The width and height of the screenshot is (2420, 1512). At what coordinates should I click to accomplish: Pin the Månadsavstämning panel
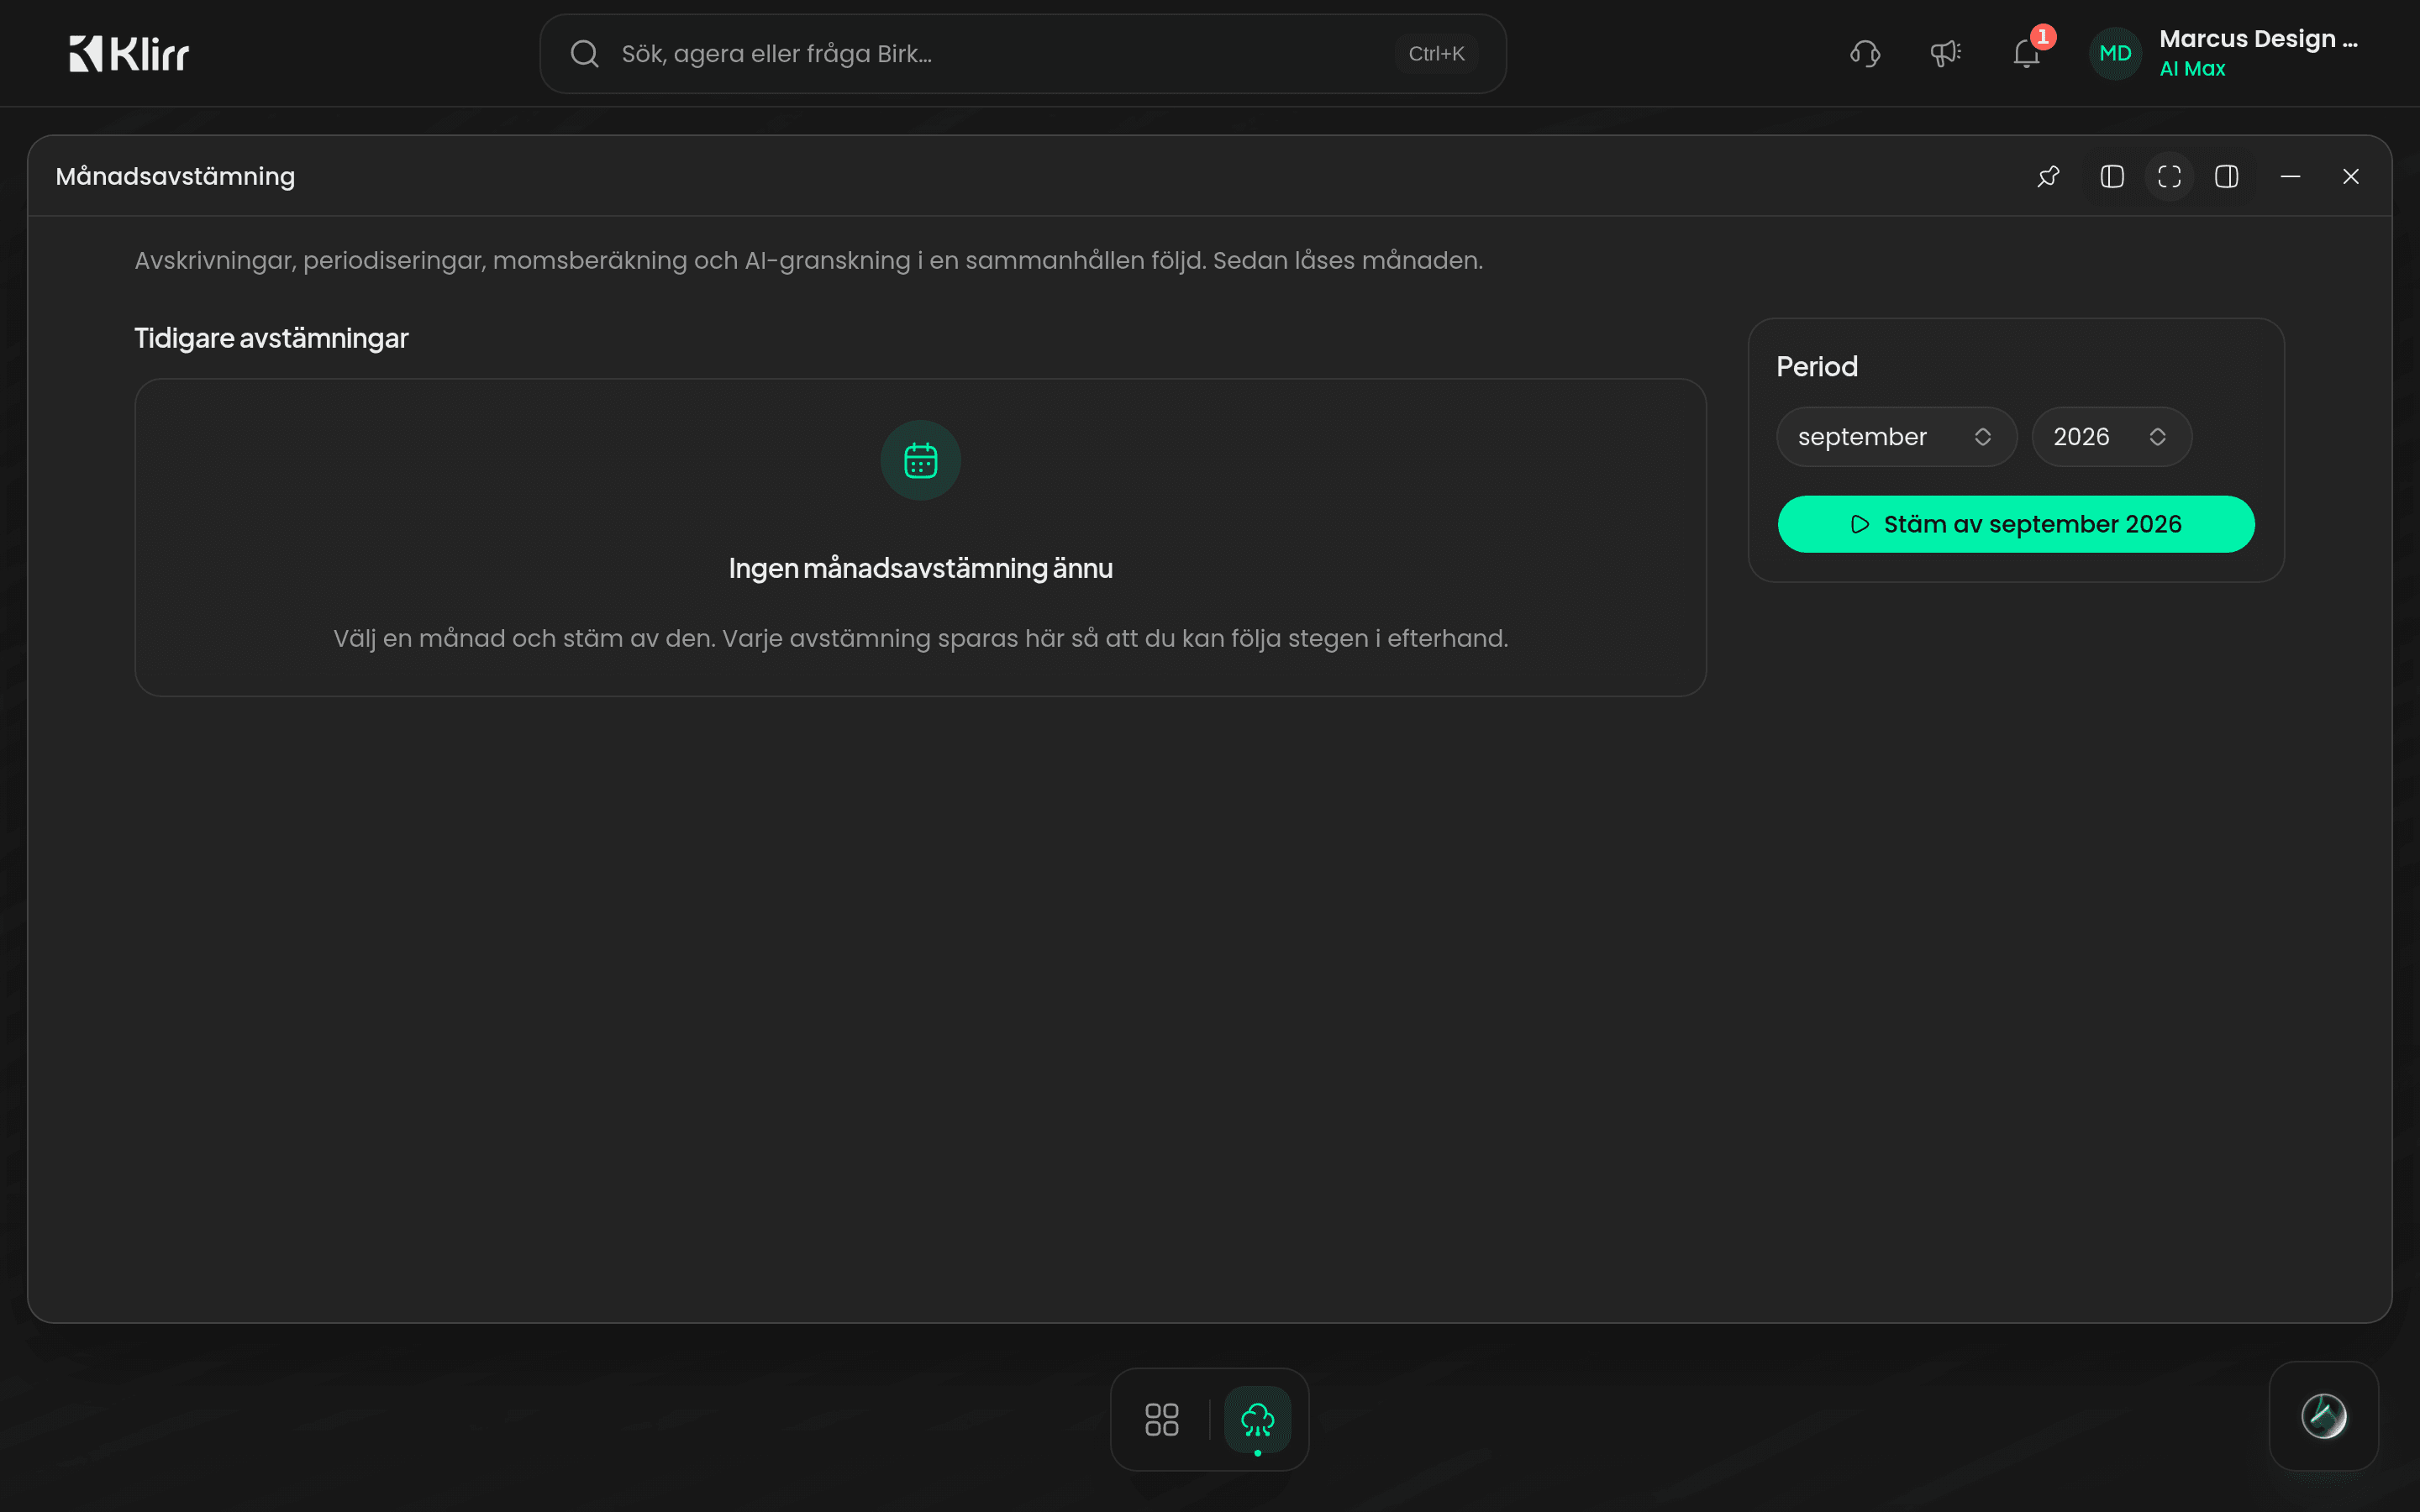coord(2048,177)
